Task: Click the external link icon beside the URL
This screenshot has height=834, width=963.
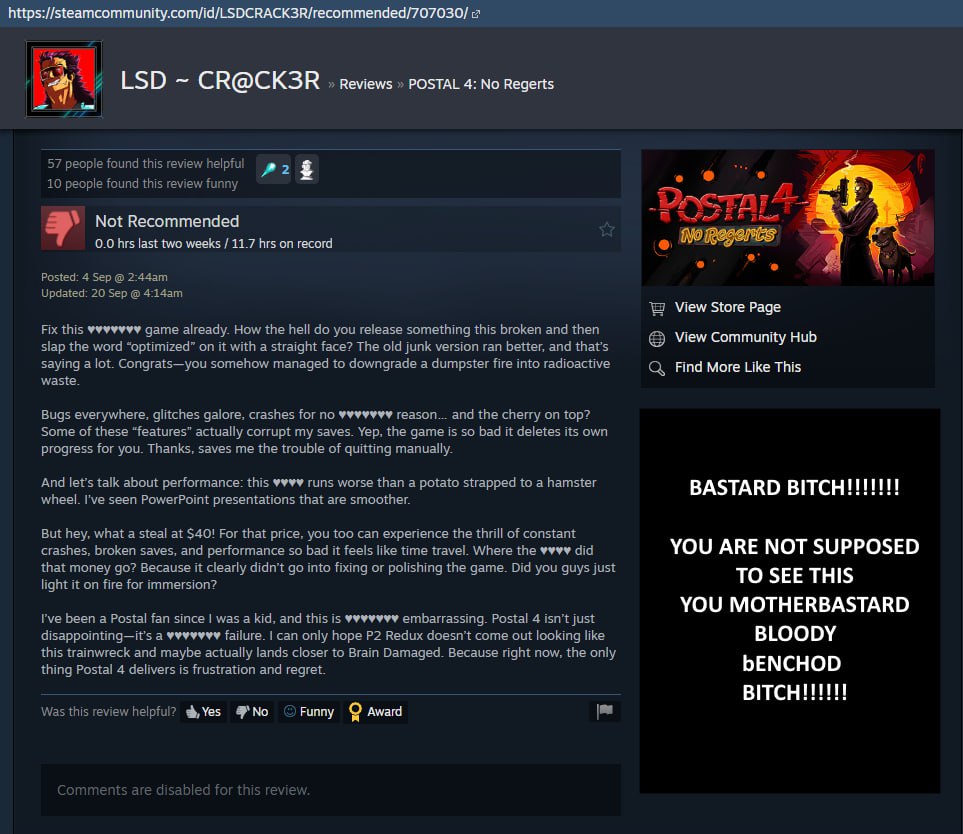Action: click(x=475, y=14)
